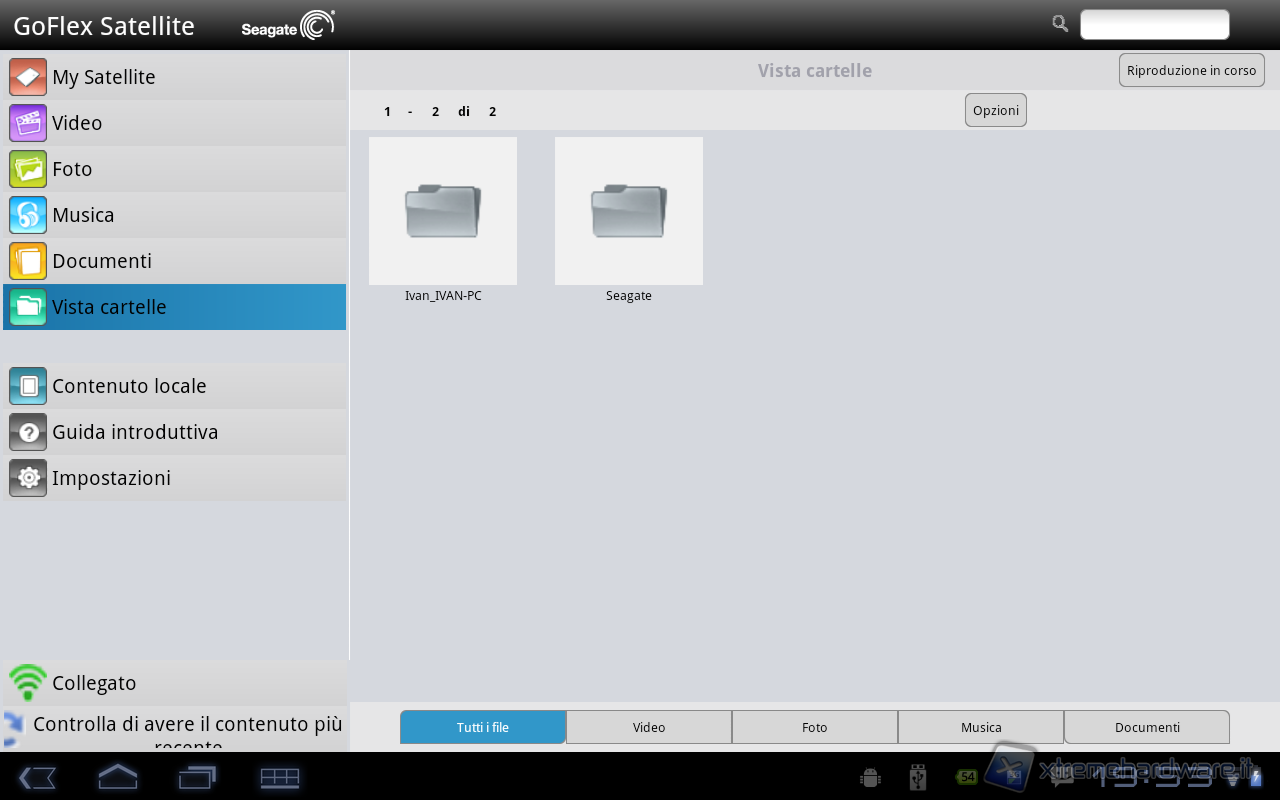
Task: Select the Musica filter tab at bottom
Action: pyautogui.click(x=981, y=727)
